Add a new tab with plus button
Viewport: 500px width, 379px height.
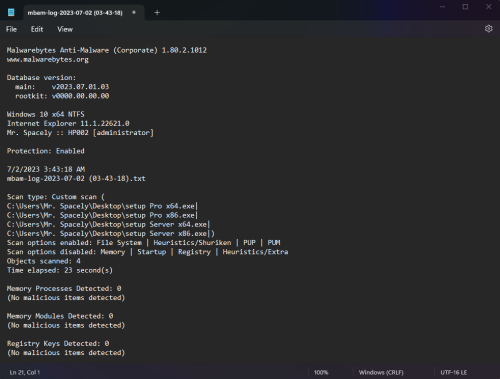[157, 13]
